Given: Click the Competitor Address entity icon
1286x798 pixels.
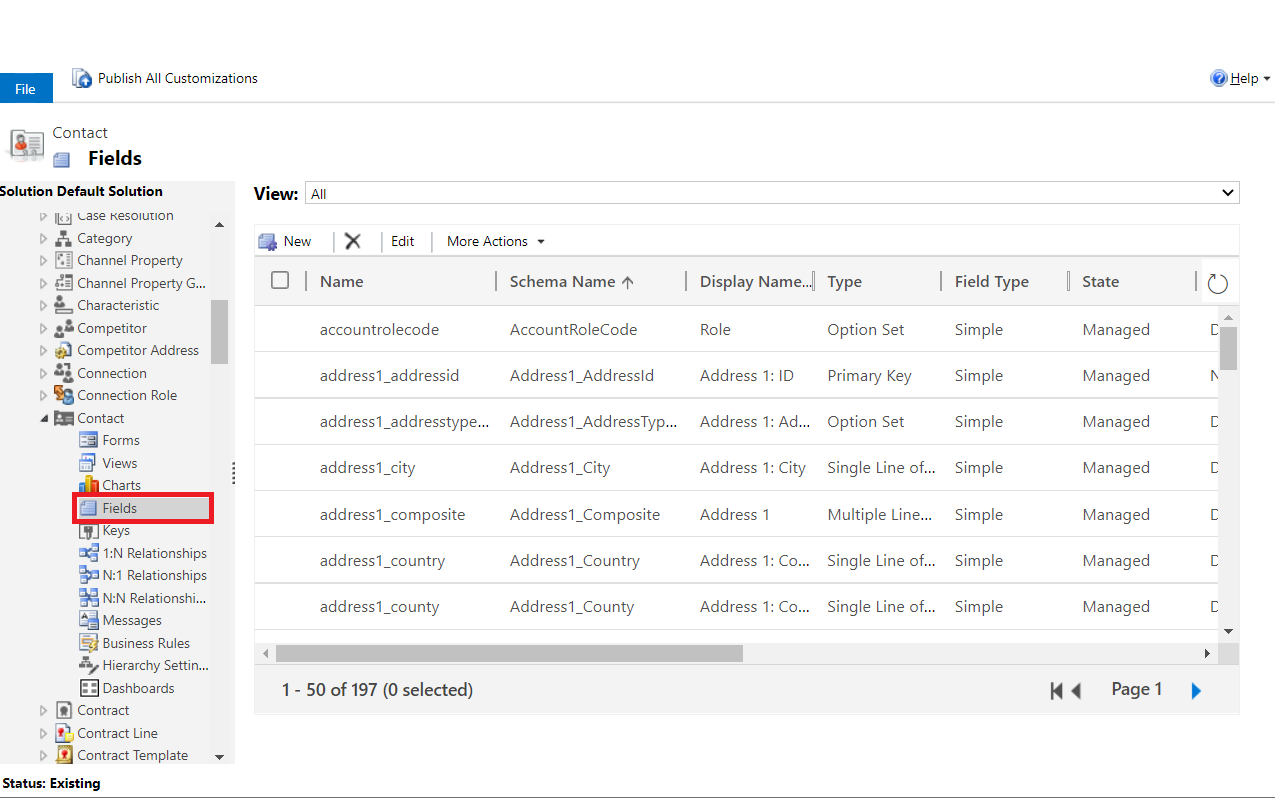Looking at the screenshot, I should pos(63,350).
